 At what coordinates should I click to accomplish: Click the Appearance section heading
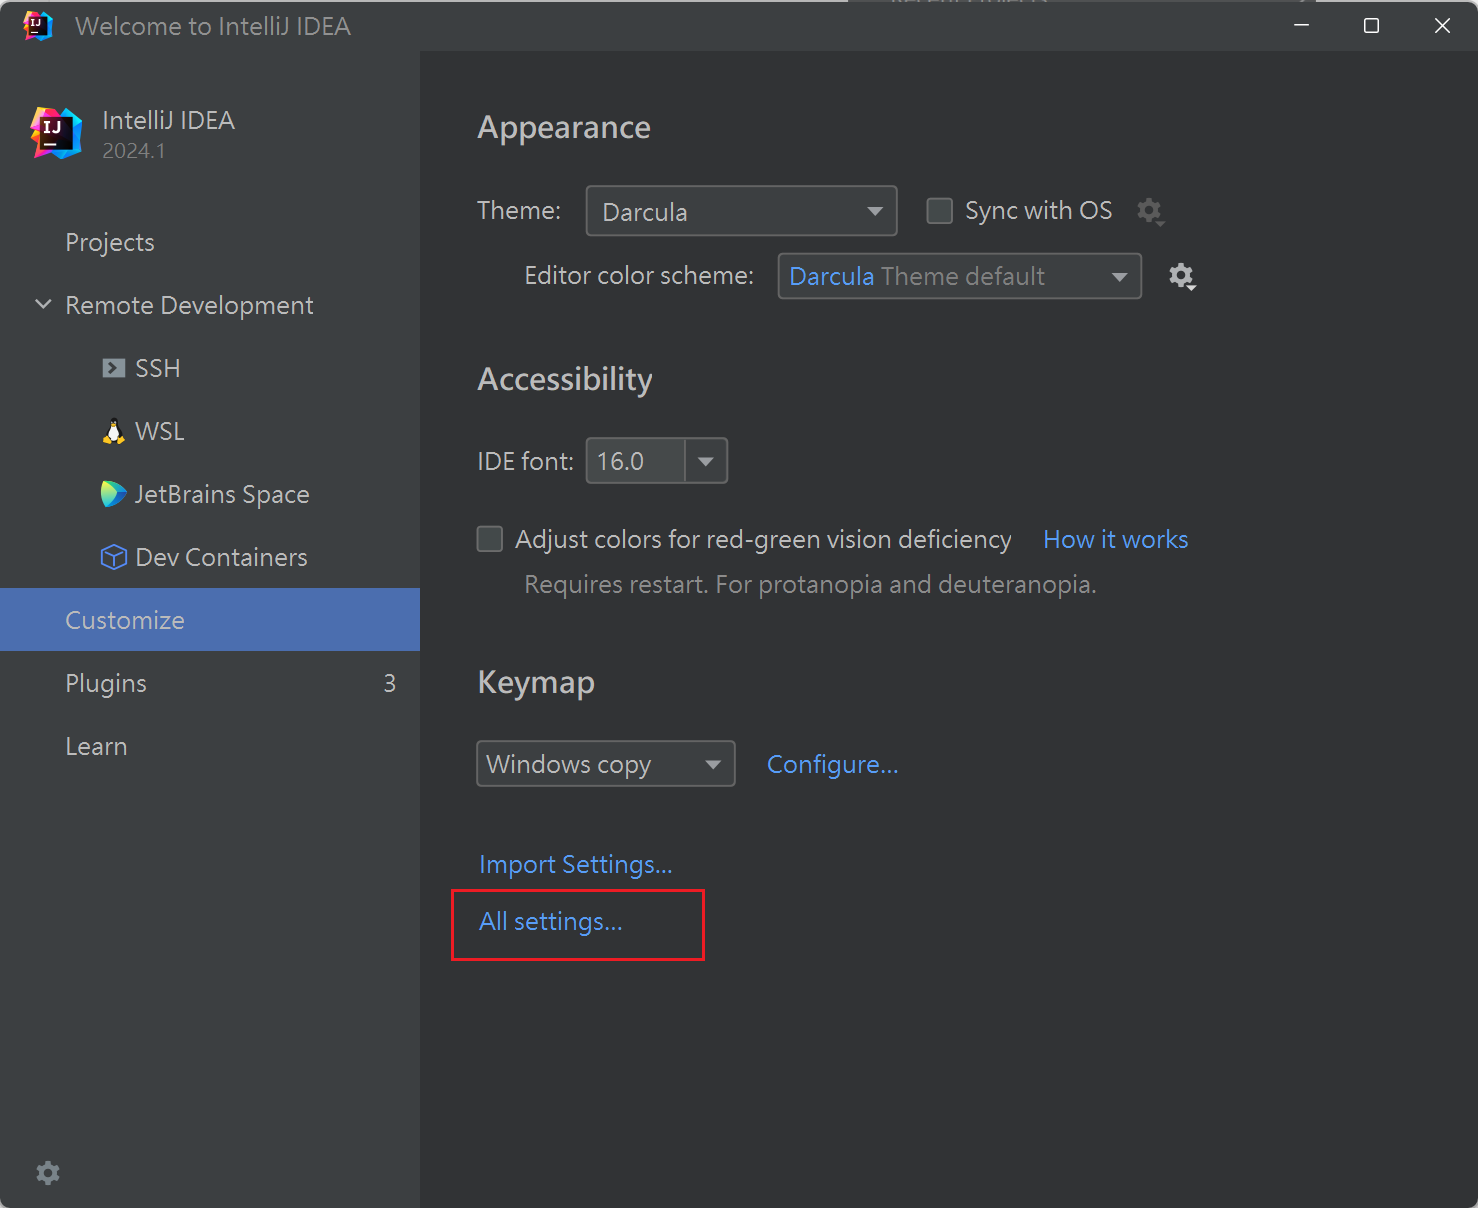pyautogui.click(x=564, y=128)
